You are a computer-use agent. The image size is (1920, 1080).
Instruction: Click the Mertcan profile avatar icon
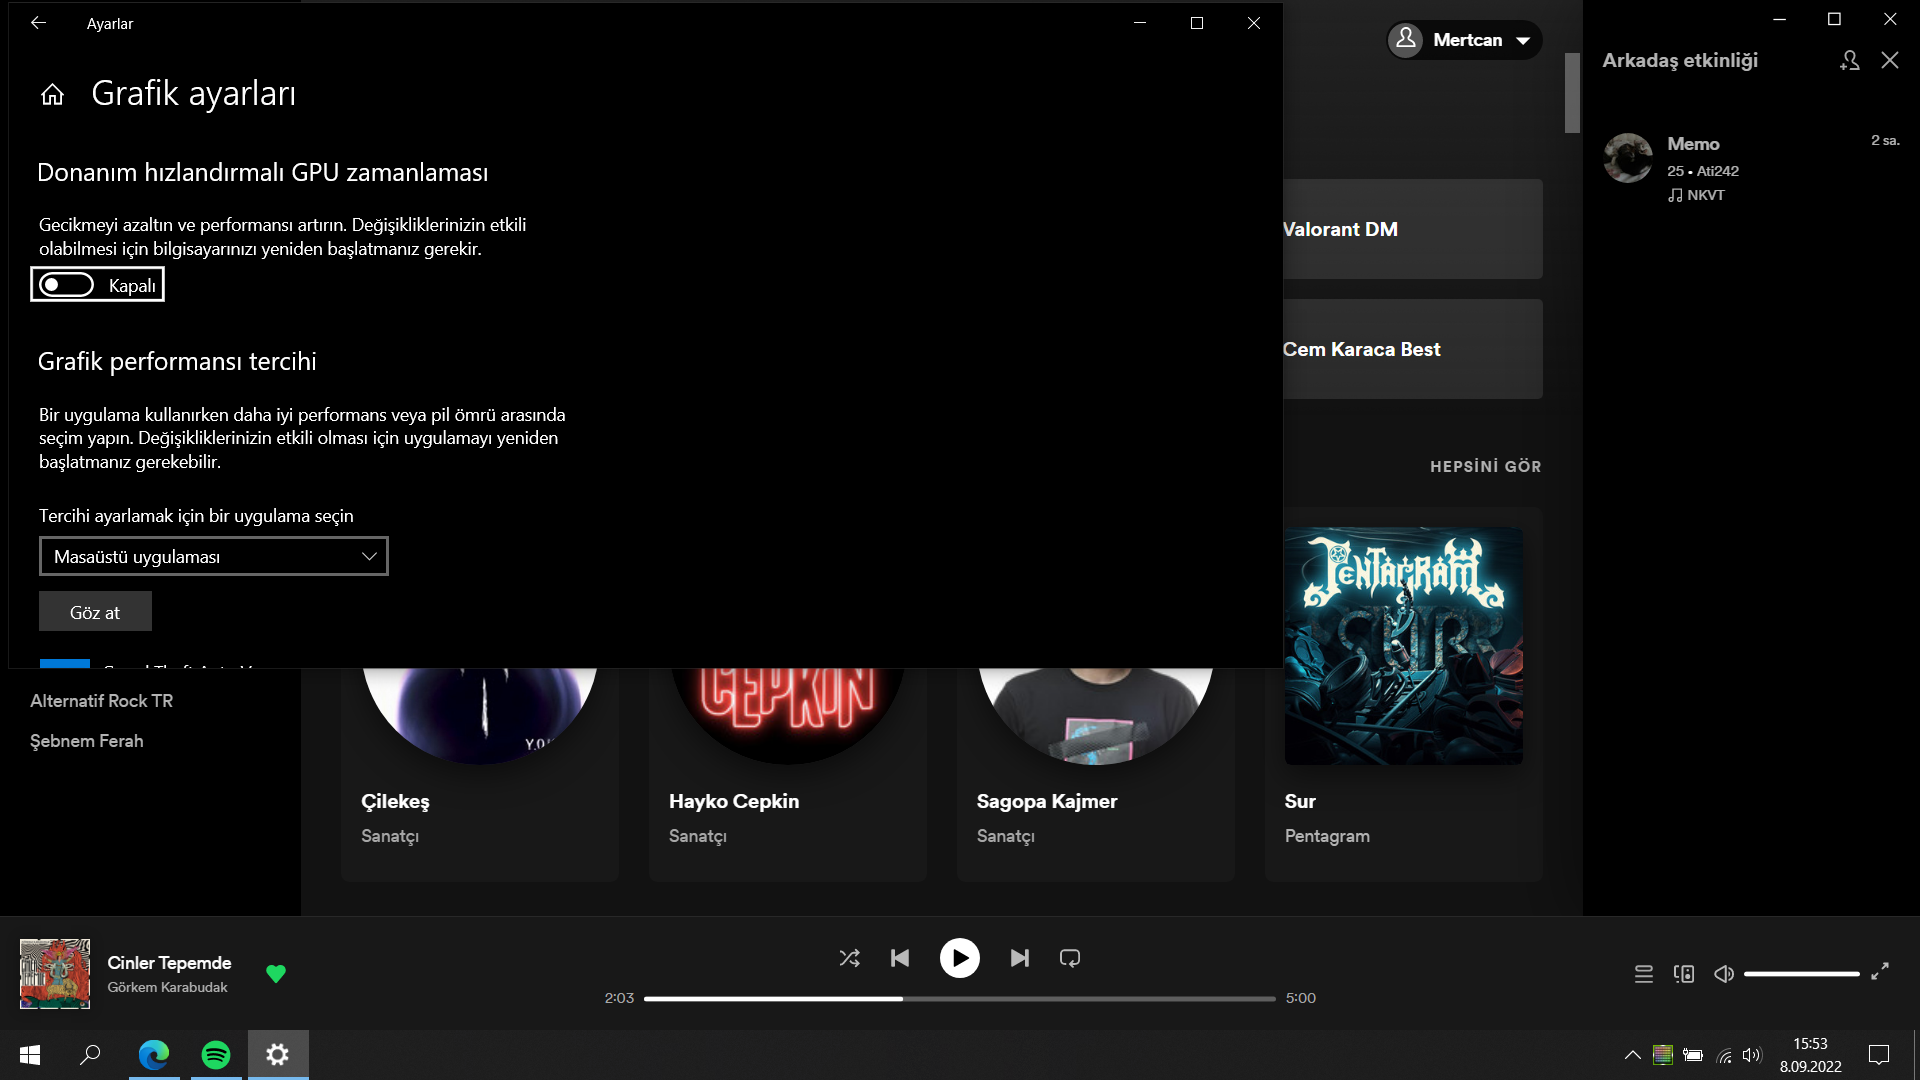coord(1405,40)
